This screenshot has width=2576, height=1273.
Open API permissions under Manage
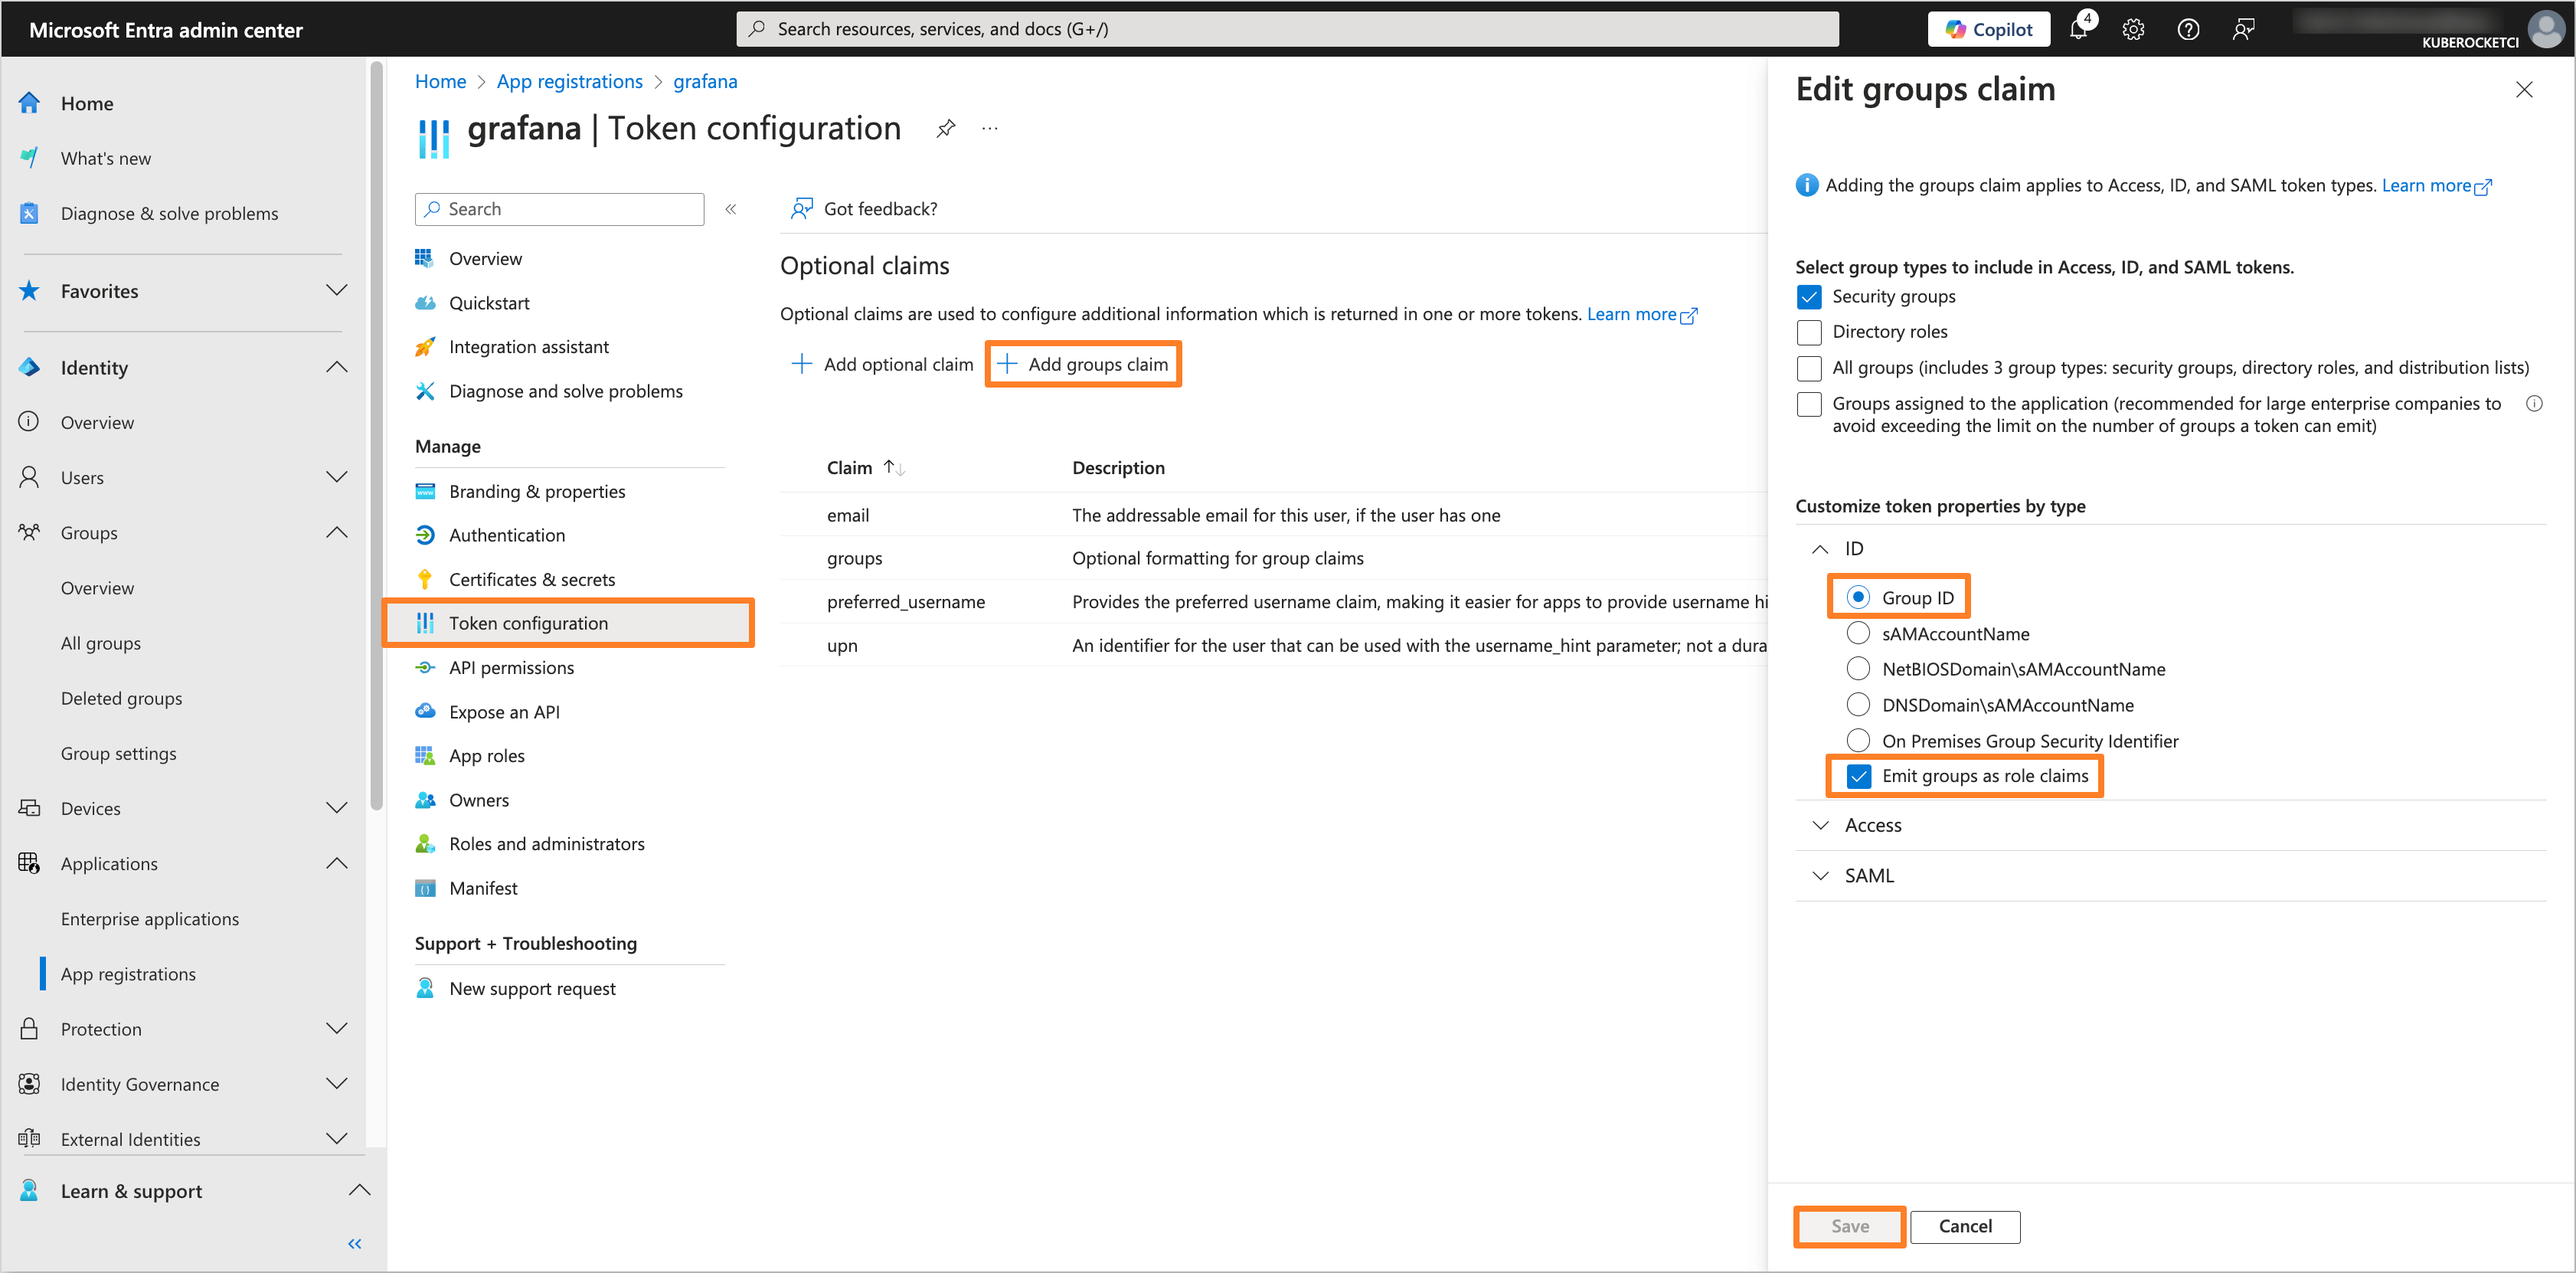(510, 666)
